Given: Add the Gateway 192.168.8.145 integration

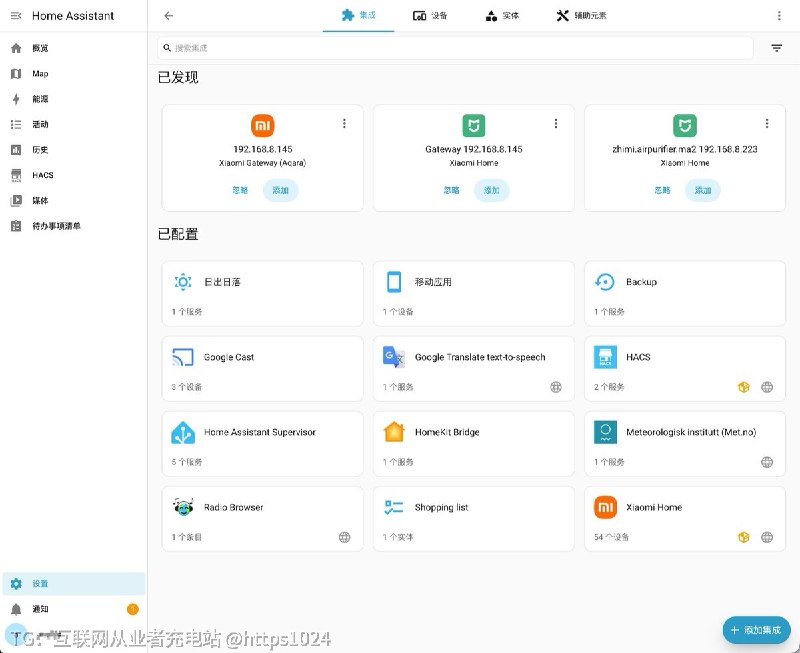Looking at the screenshot, I should [x=492, y=190].
